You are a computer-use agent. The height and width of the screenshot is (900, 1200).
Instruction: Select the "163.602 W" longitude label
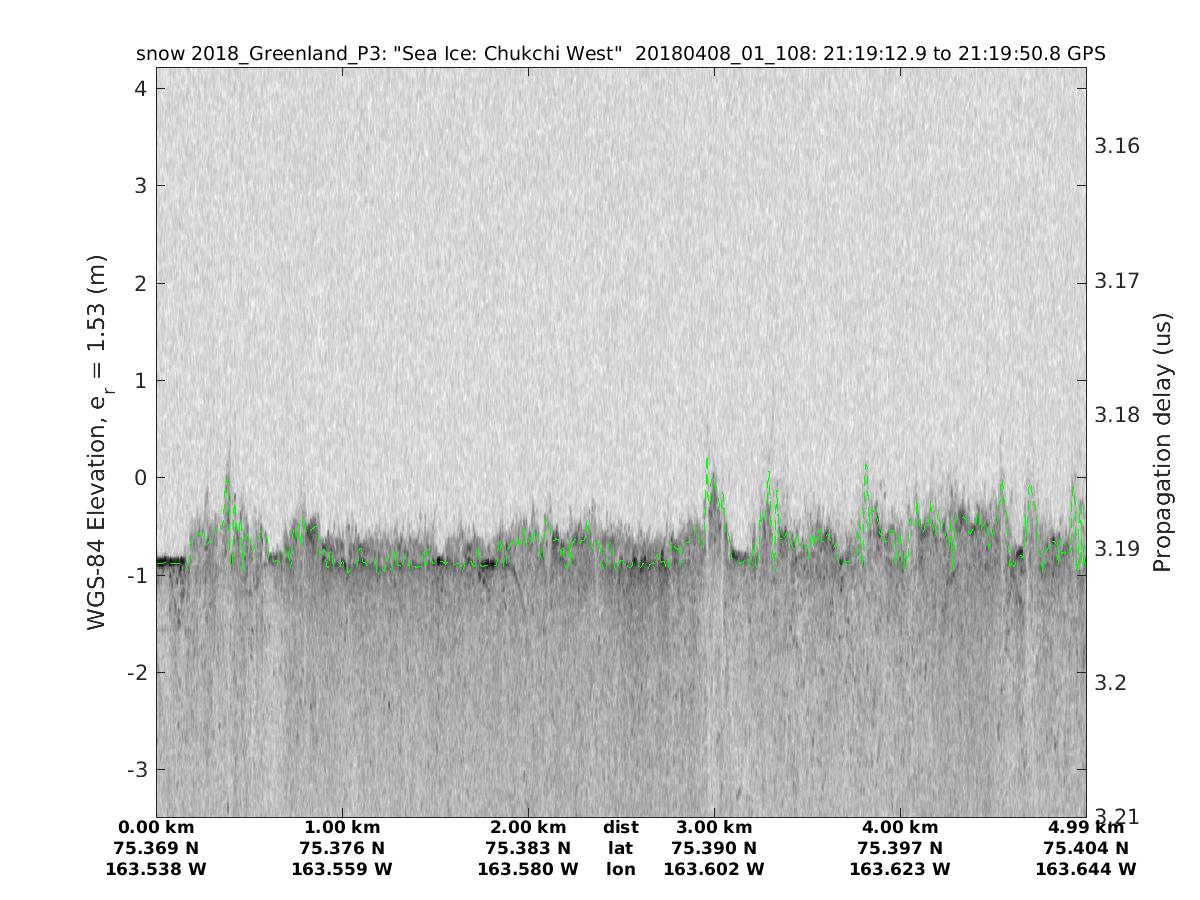click(x=714, y=869)
